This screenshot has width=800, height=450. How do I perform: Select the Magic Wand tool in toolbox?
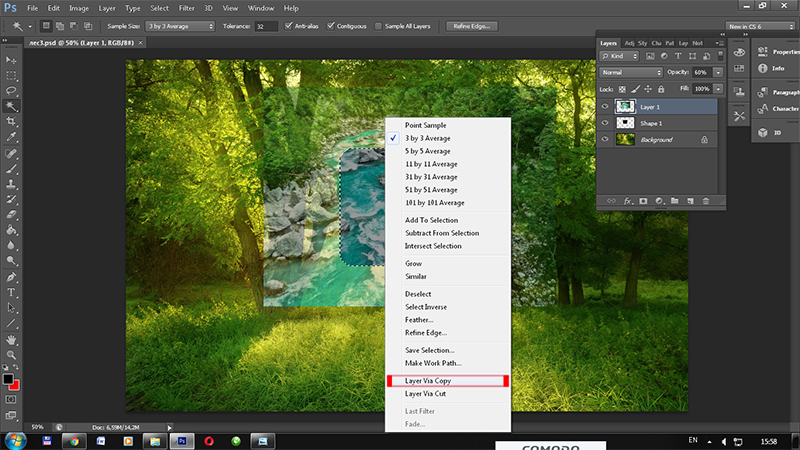tap(11, 106)
